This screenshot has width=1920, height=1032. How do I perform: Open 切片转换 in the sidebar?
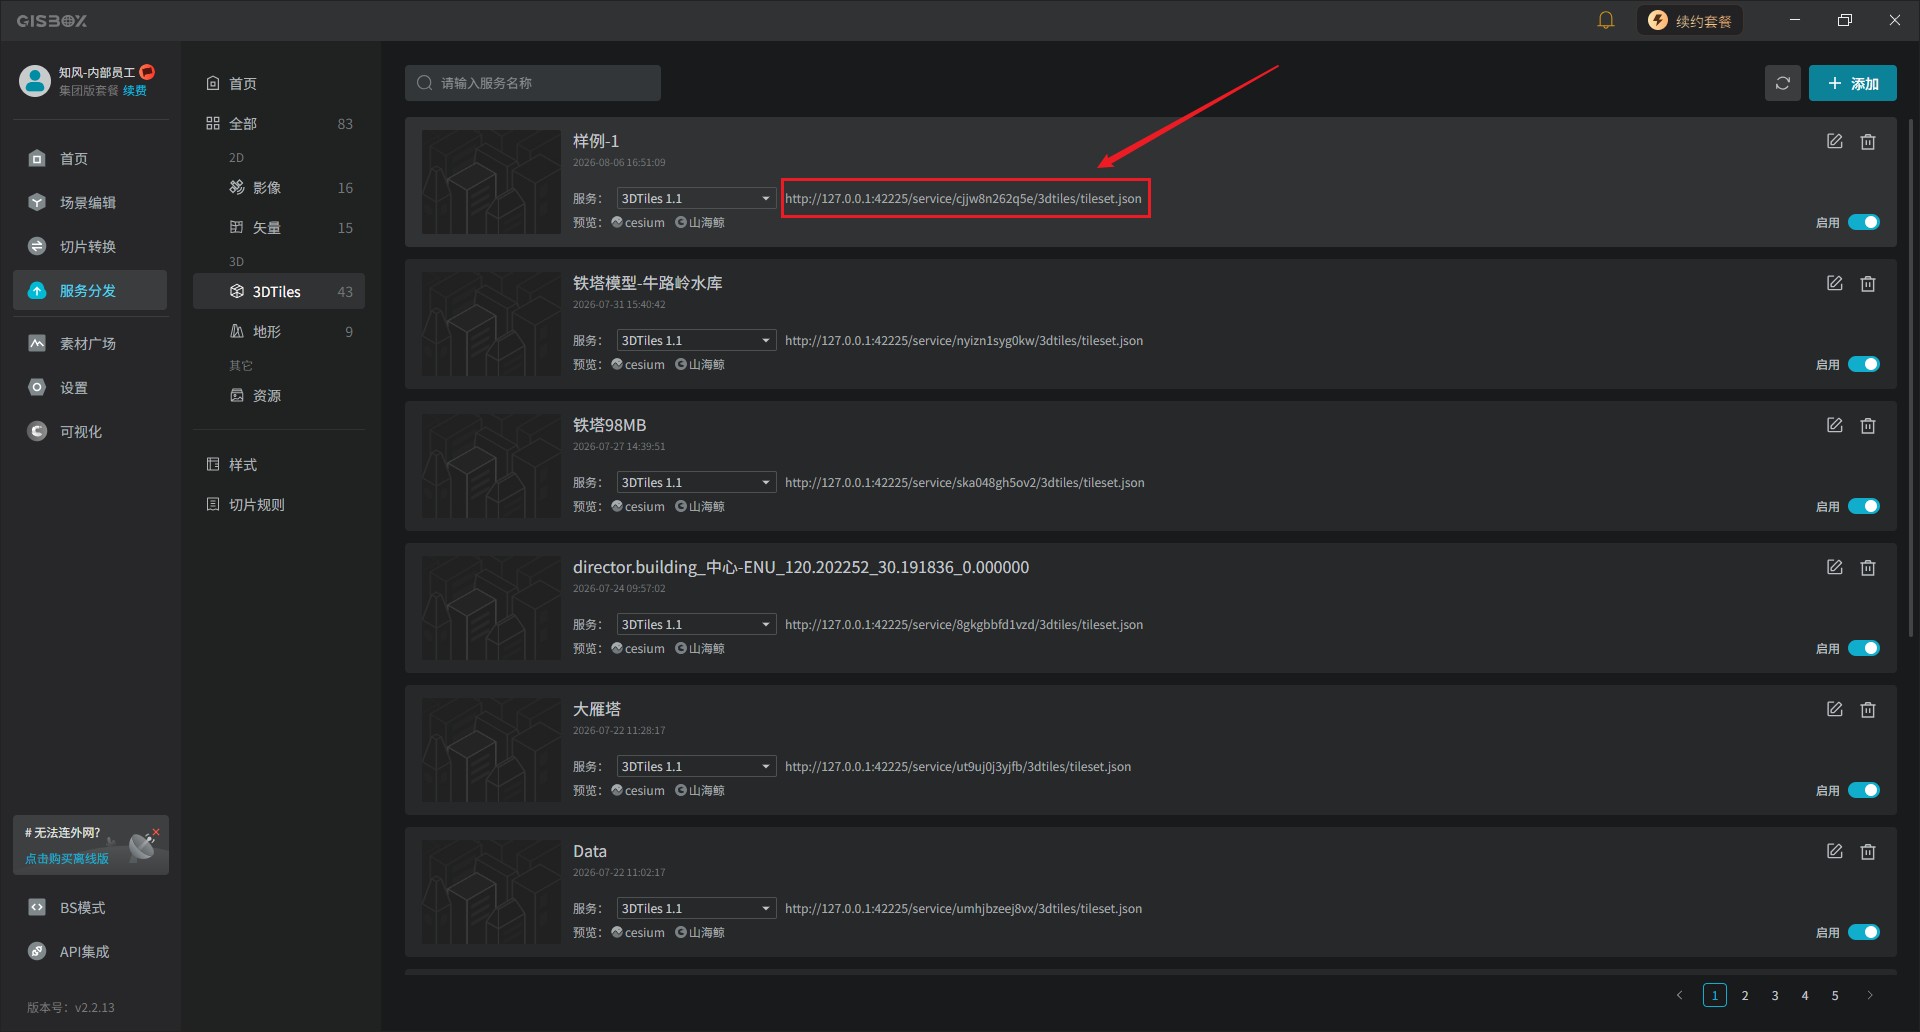click(x=90, y=247)
